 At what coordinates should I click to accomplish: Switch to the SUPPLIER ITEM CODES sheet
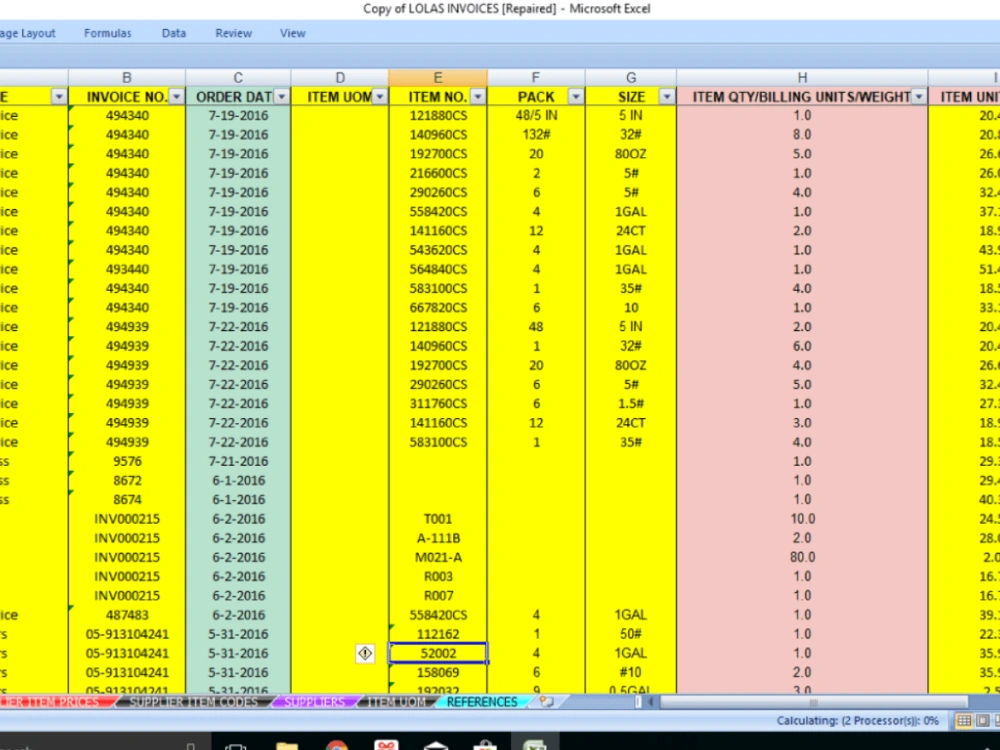coord(193,702)
